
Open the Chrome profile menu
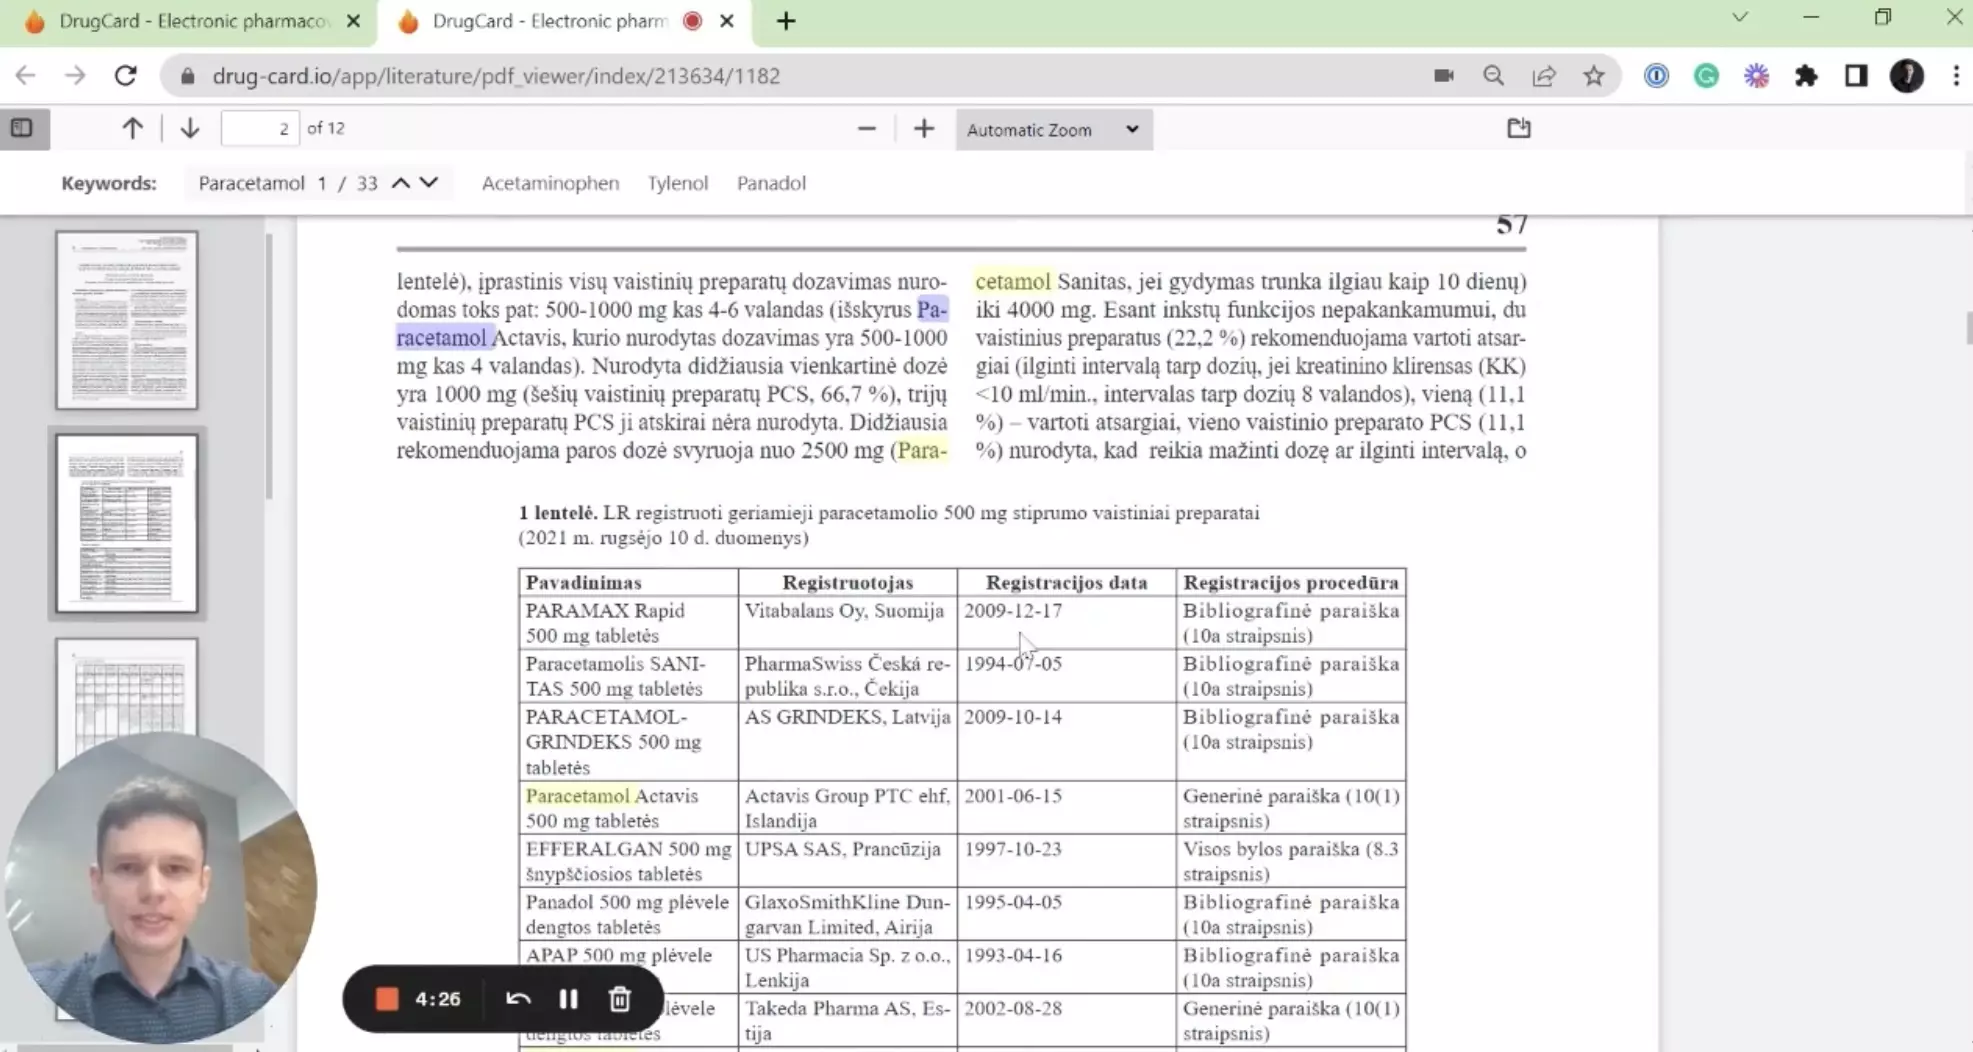pos(1908,76)
